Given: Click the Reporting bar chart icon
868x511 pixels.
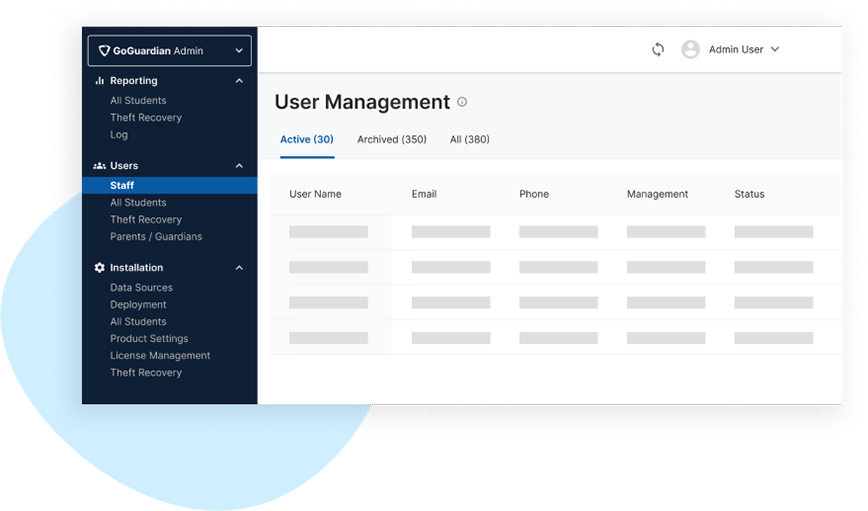Looking at the screenshot, I should (x=100, y=81).
